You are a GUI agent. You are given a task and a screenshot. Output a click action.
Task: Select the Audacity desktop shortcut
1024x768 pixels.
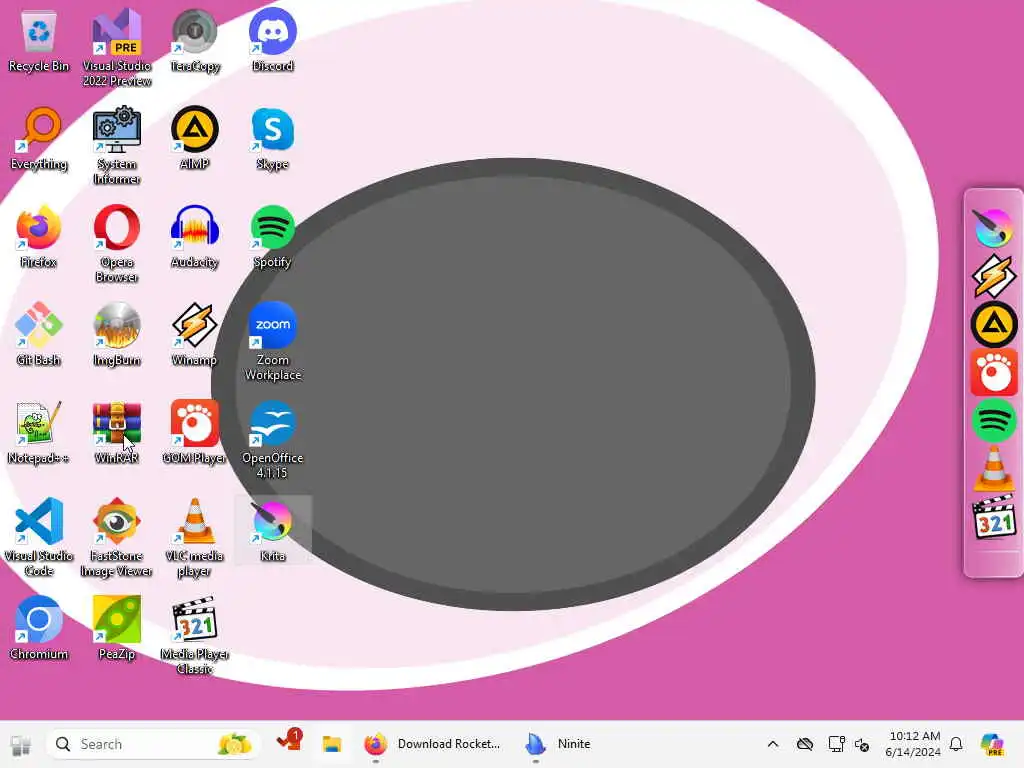[x=195, y=236]
